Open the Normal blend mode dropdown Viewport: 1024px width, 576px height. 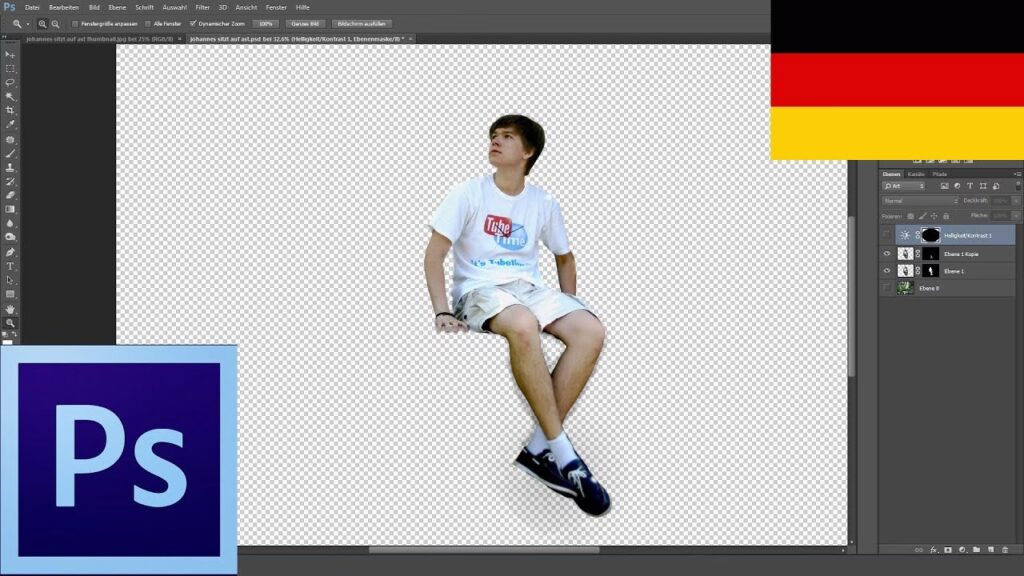(x=919, y=201)
